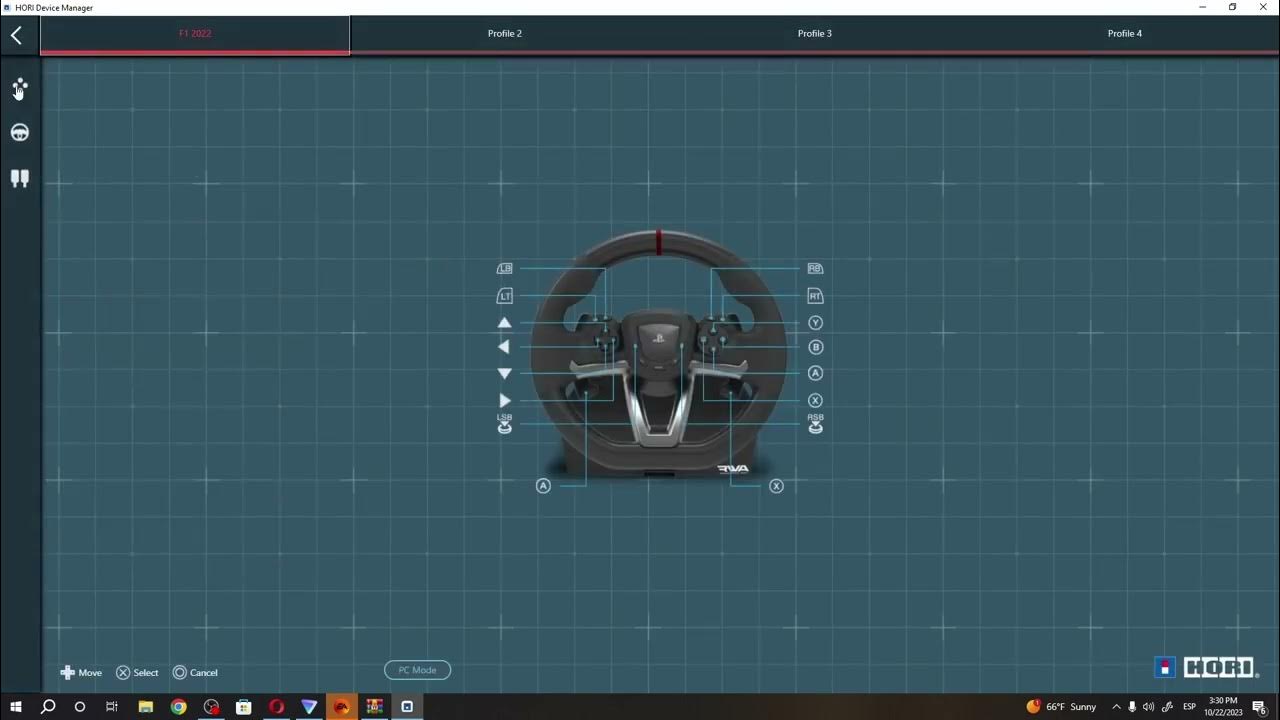The image size is (1280, 720).
Task: Select the button assignment hand icon in sidebar
Action: [19, 90]
